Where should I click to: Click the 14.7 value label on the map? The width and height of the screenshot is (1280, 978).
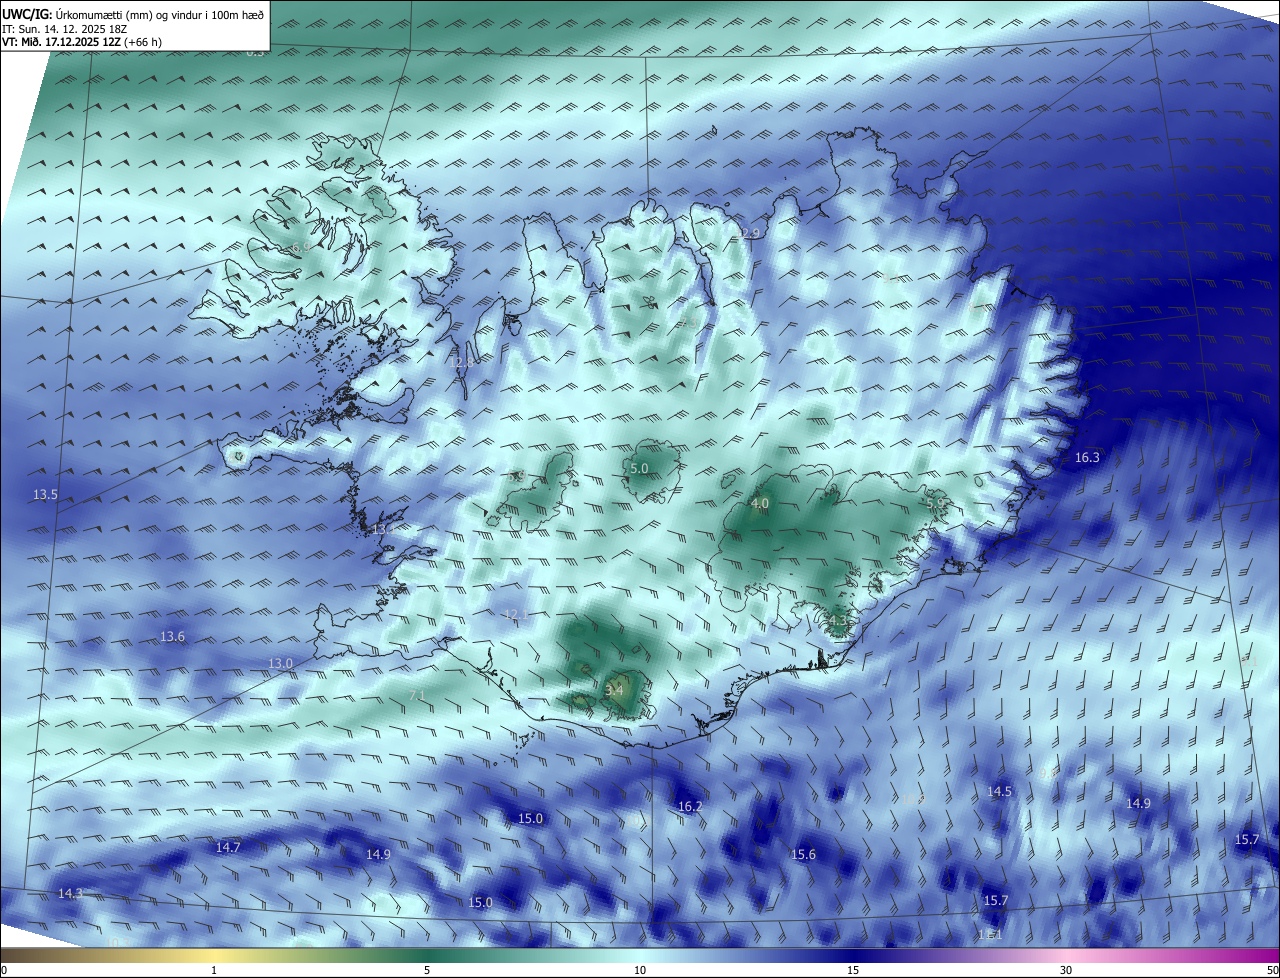click(x=228, y=847)
